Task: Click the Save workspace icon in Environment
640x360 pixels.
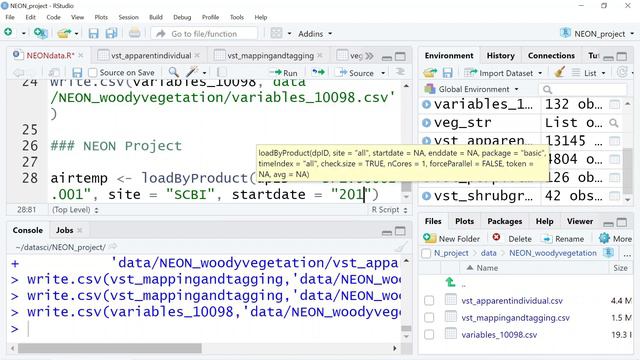Action: [447, 73]
